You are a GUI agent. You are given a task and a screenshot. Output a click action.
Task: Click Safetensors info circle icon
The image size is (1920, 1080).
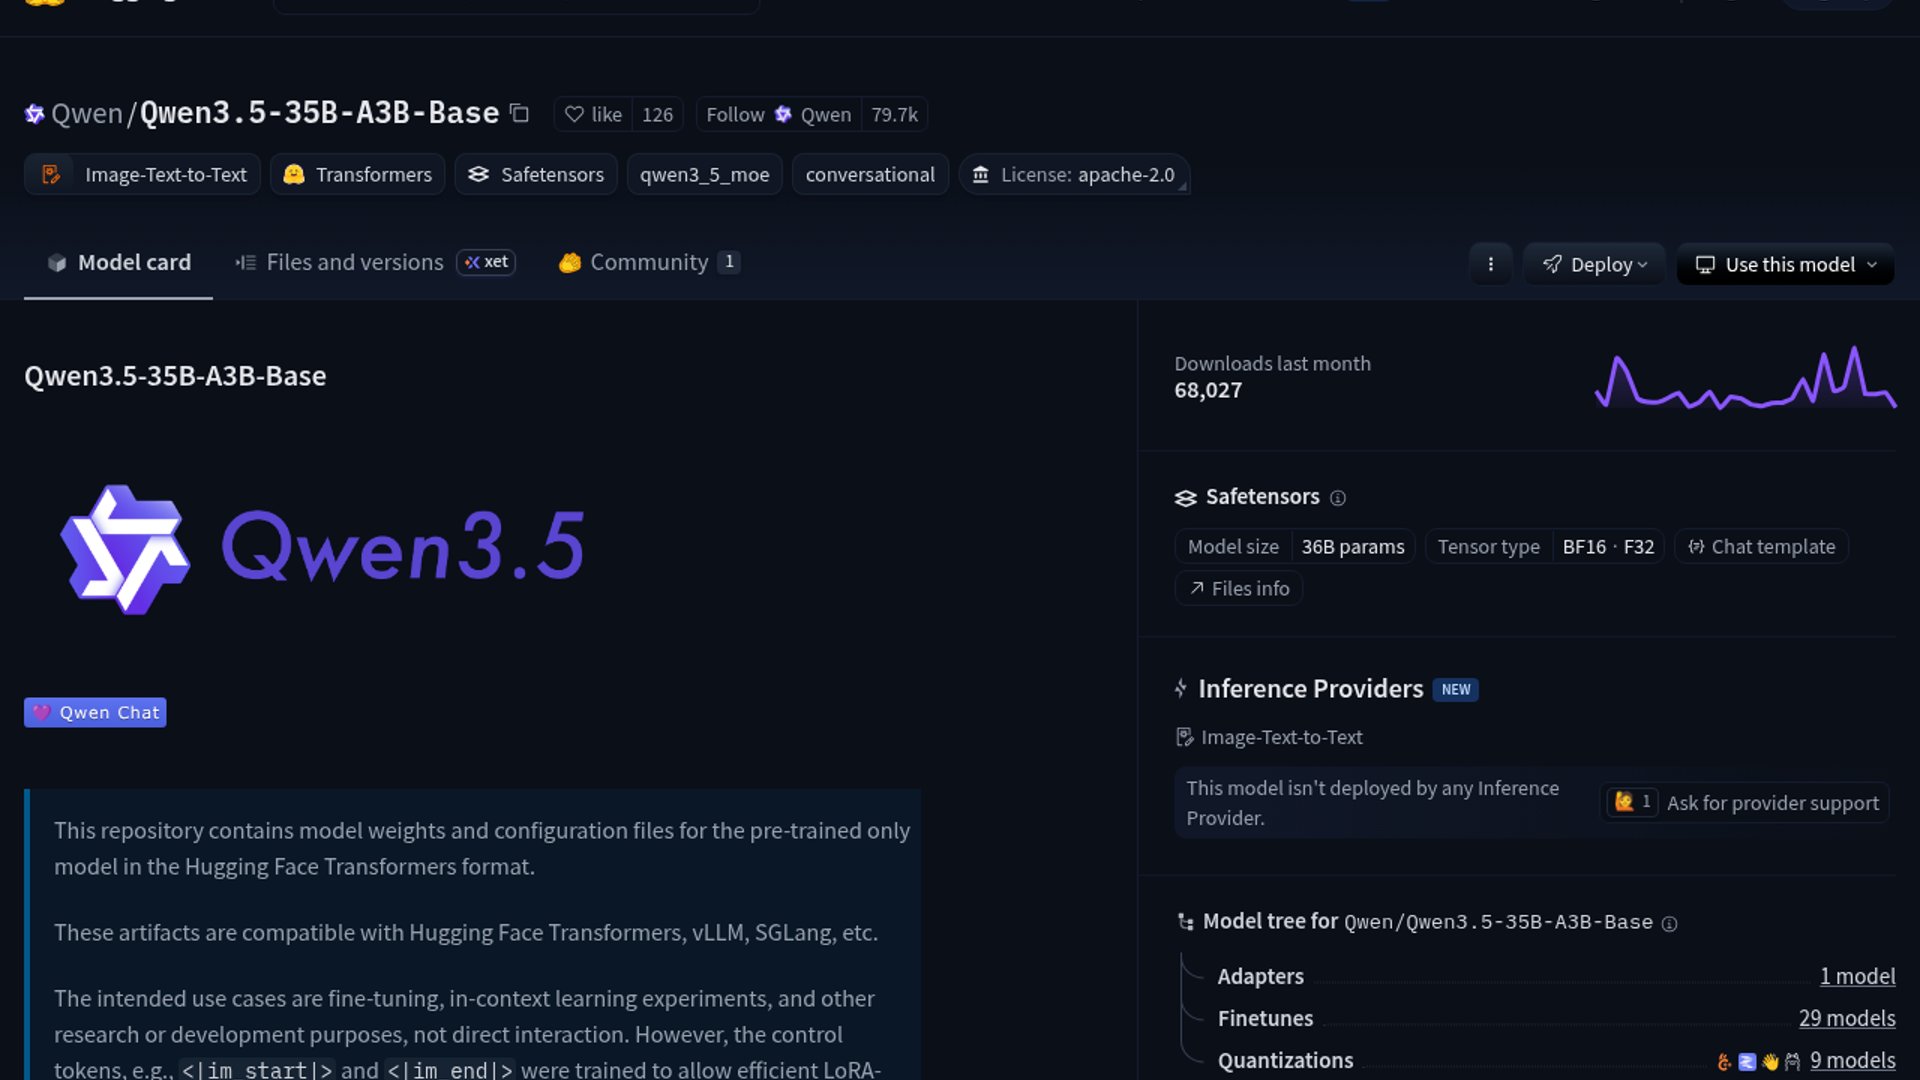[1338, 498]
